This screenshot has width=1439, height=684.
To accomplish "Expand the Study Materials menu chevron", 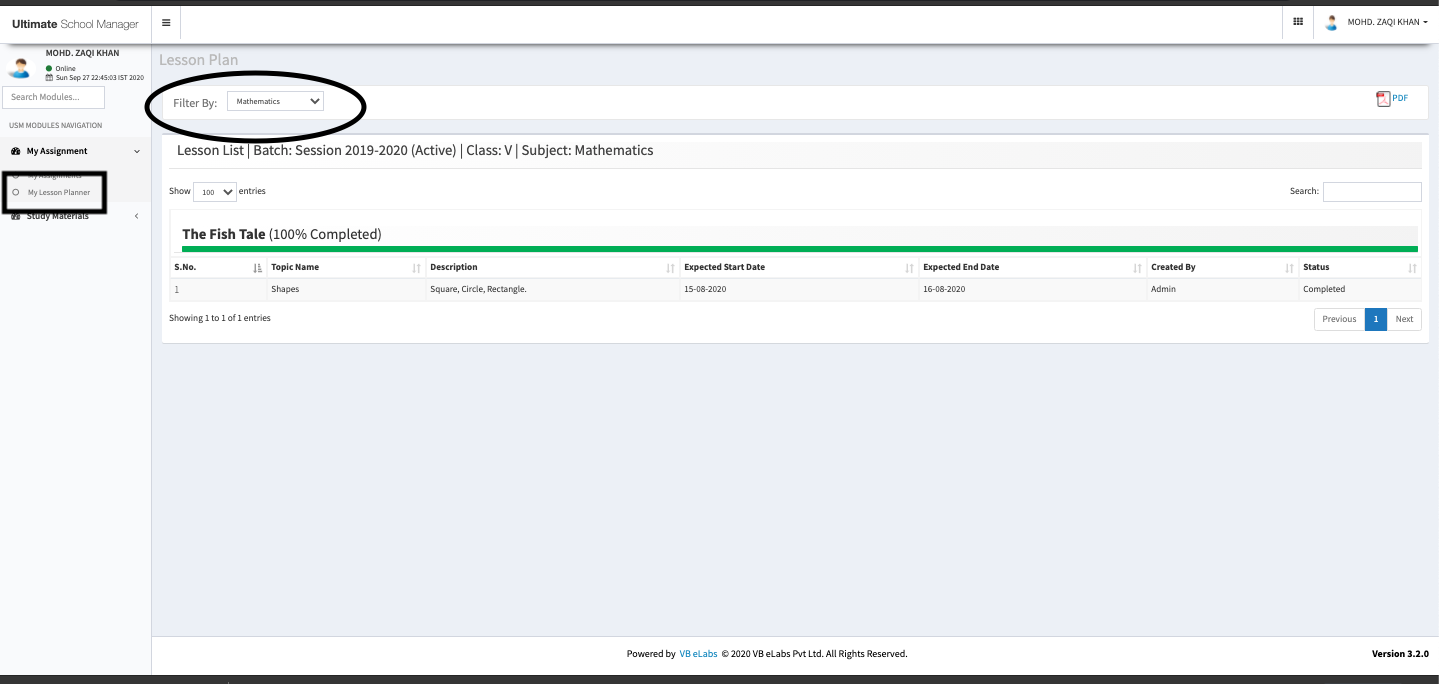I will tap(136, 216).
